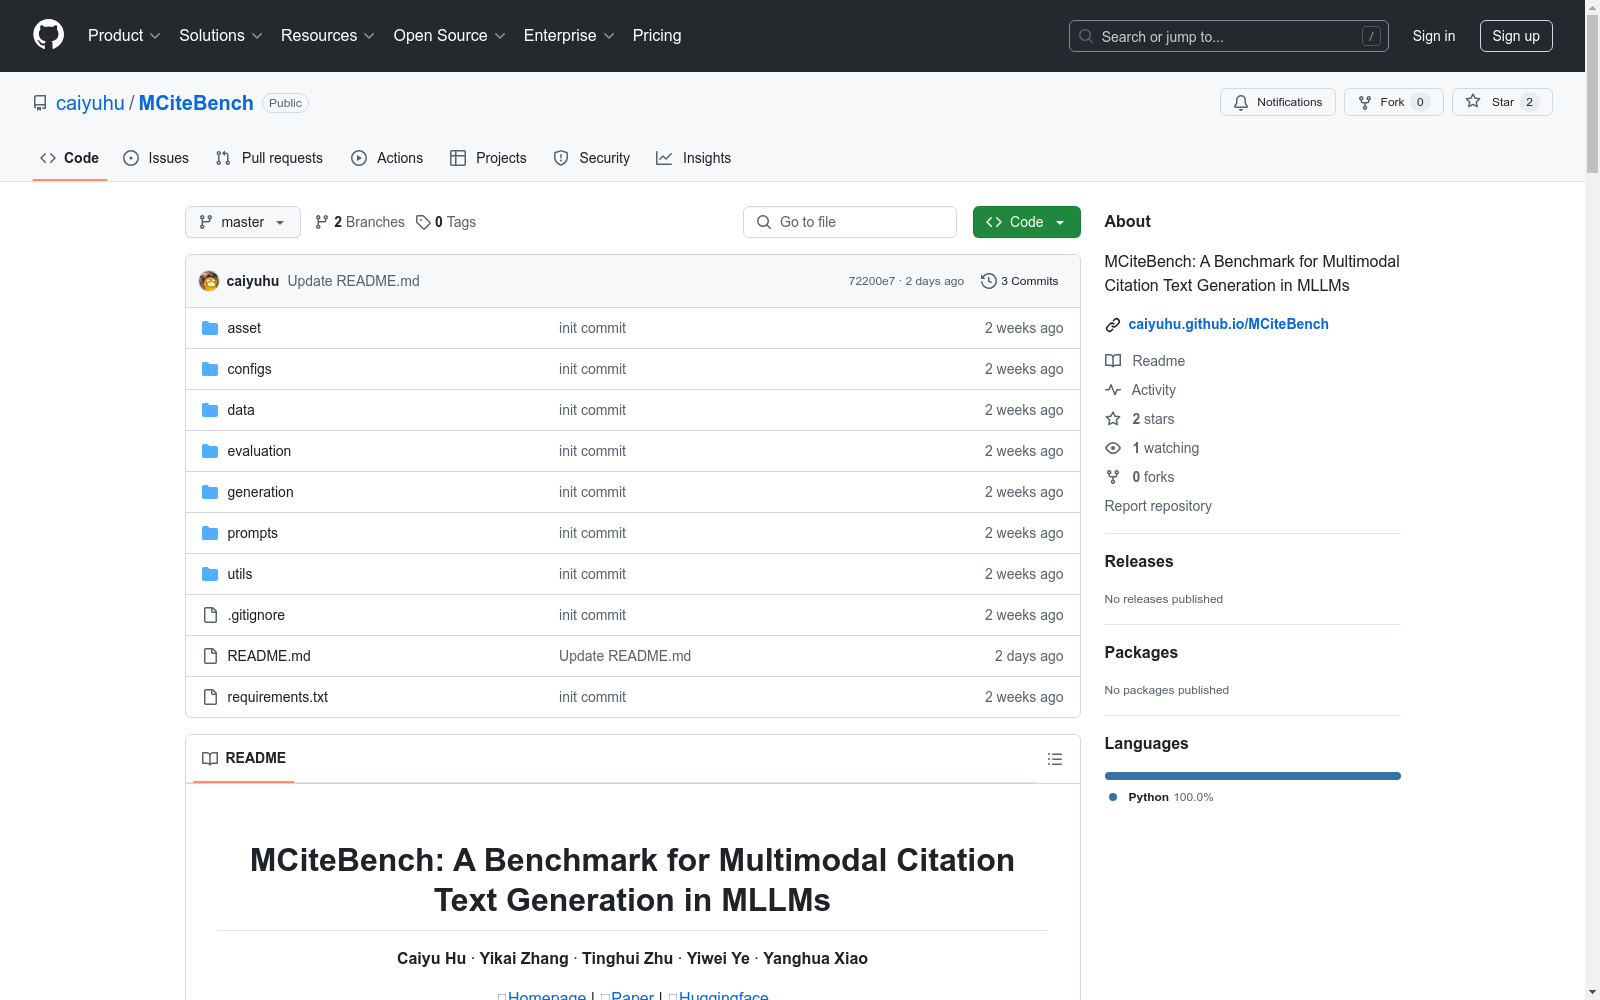Open the data folder icon
The height and width of the screenshot is (1000, 1600).
point(210,410)
